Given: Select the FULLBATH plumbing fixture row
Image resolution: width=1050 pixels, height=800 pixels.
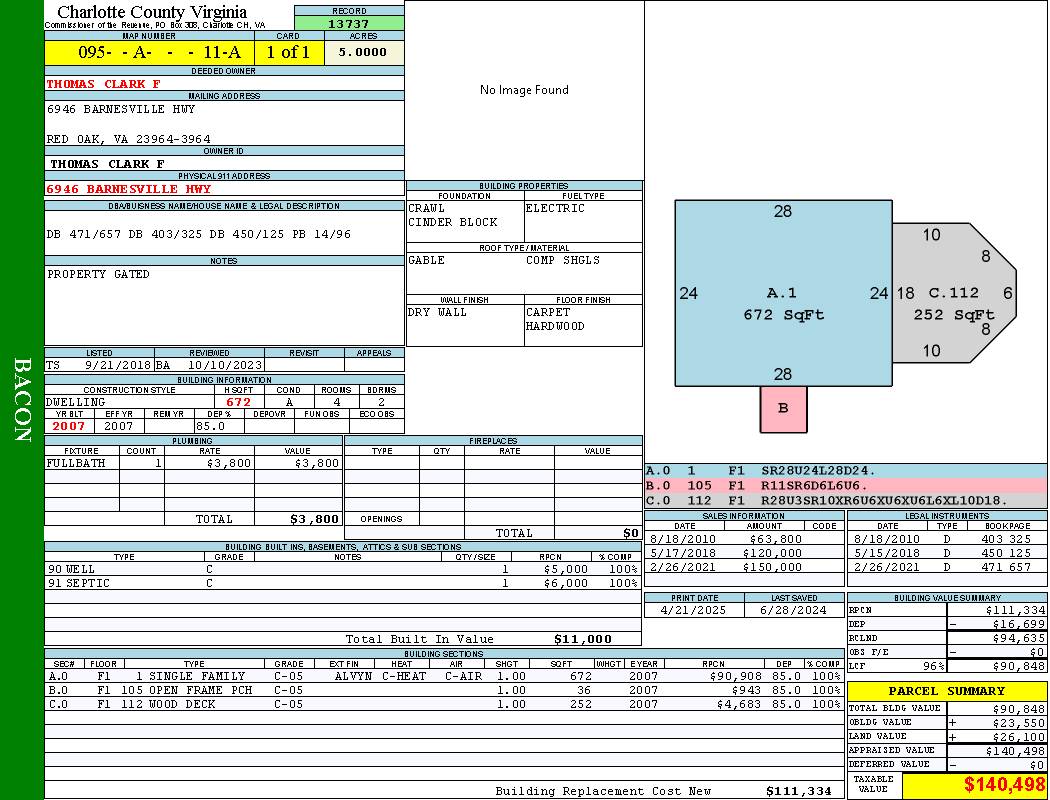Looking at the screenshot, I should click(x=194, y=464).
